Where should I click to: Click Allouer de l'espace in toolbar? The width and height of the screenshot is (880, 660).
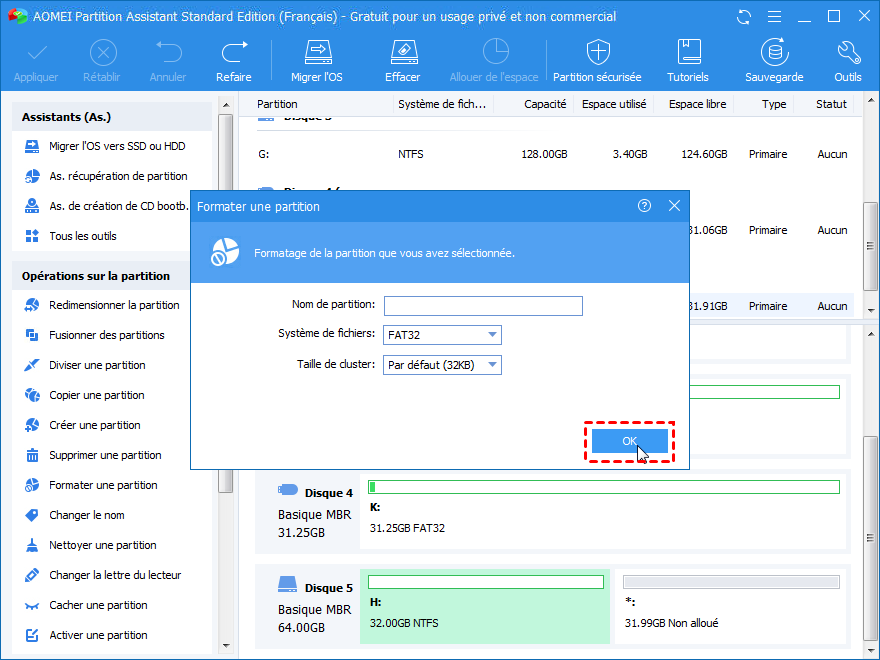coord(494,61)
